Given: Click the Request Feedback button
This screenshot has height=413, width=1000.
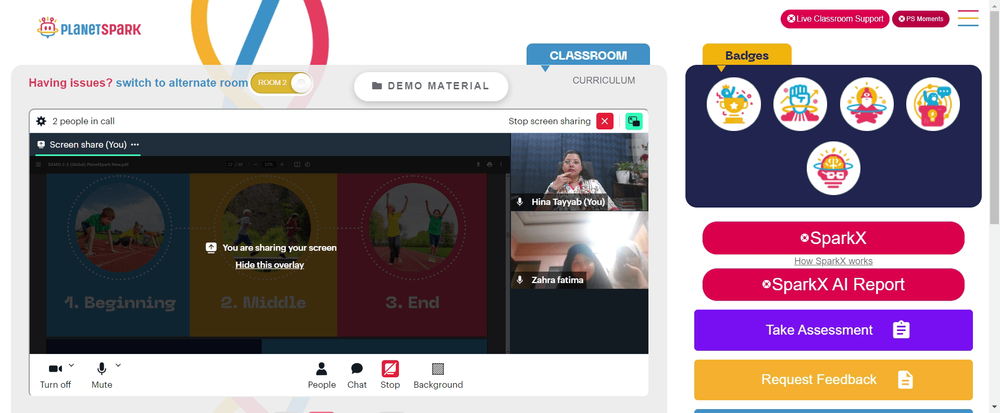Looking at the screenshot, I should pyautogui.click(x=834, y=380).
